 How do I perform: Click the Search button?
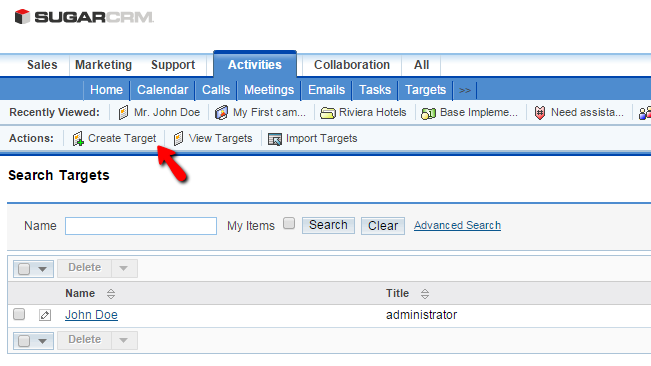tap(328, 225)
